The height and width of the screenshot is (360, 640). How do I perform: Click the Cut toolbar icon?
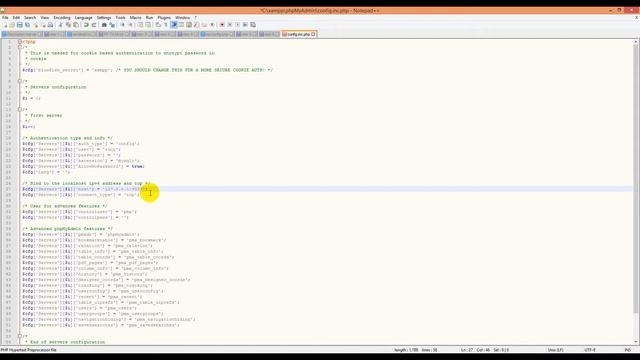click(60, 25)
